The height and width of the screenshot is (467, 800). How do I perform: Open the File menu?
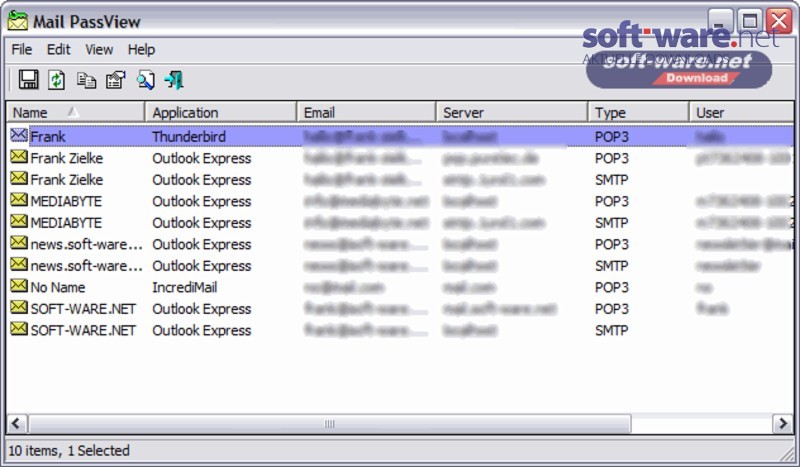tap(22, 50)
